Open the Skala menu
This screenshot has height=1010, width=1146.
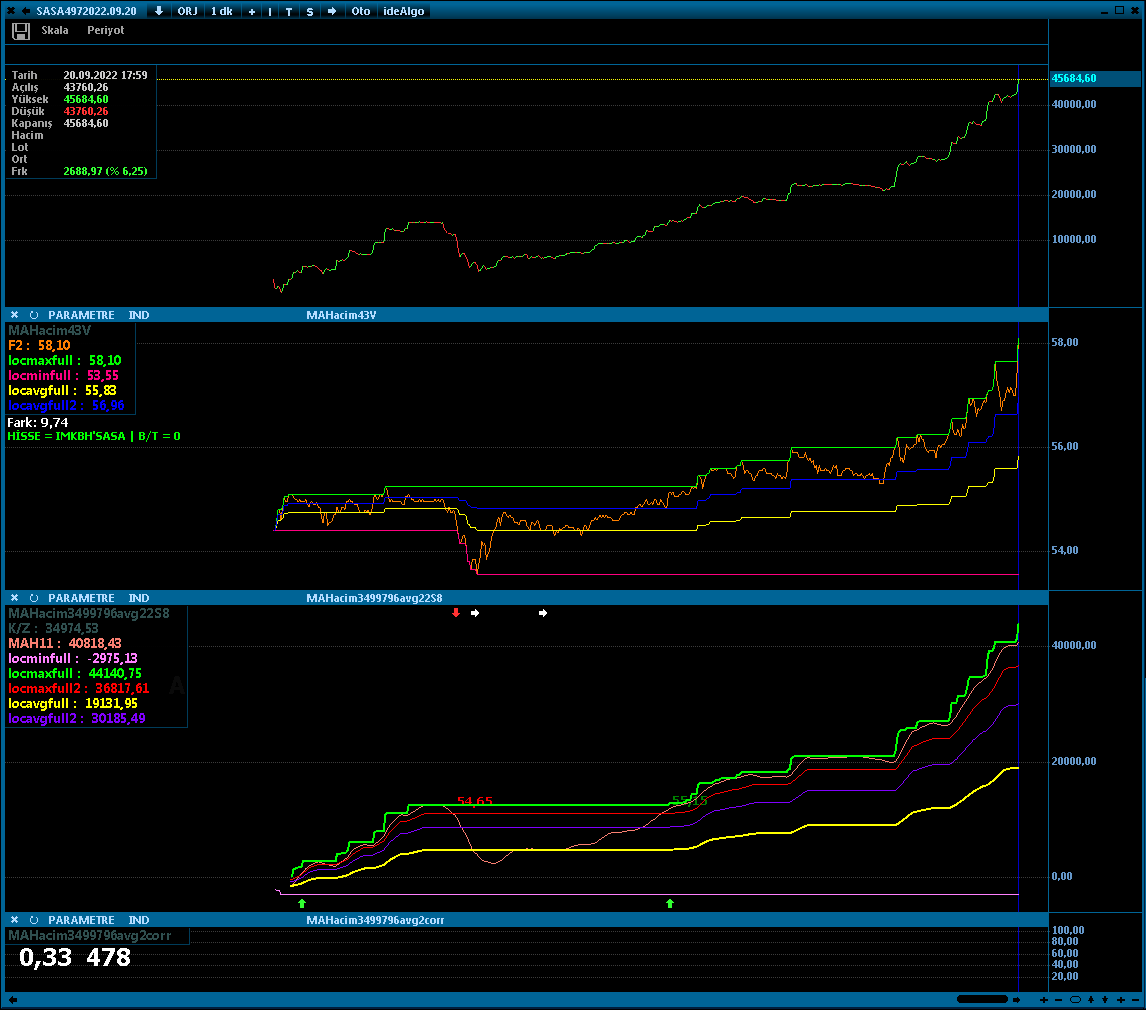55,30
